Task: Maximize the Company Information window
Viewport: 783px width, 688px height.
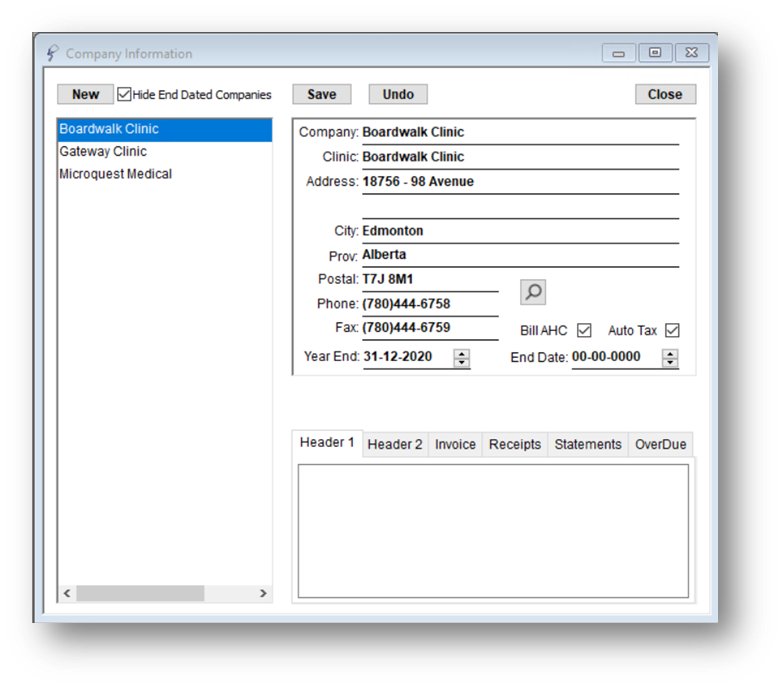Action: tap(655, 53)
